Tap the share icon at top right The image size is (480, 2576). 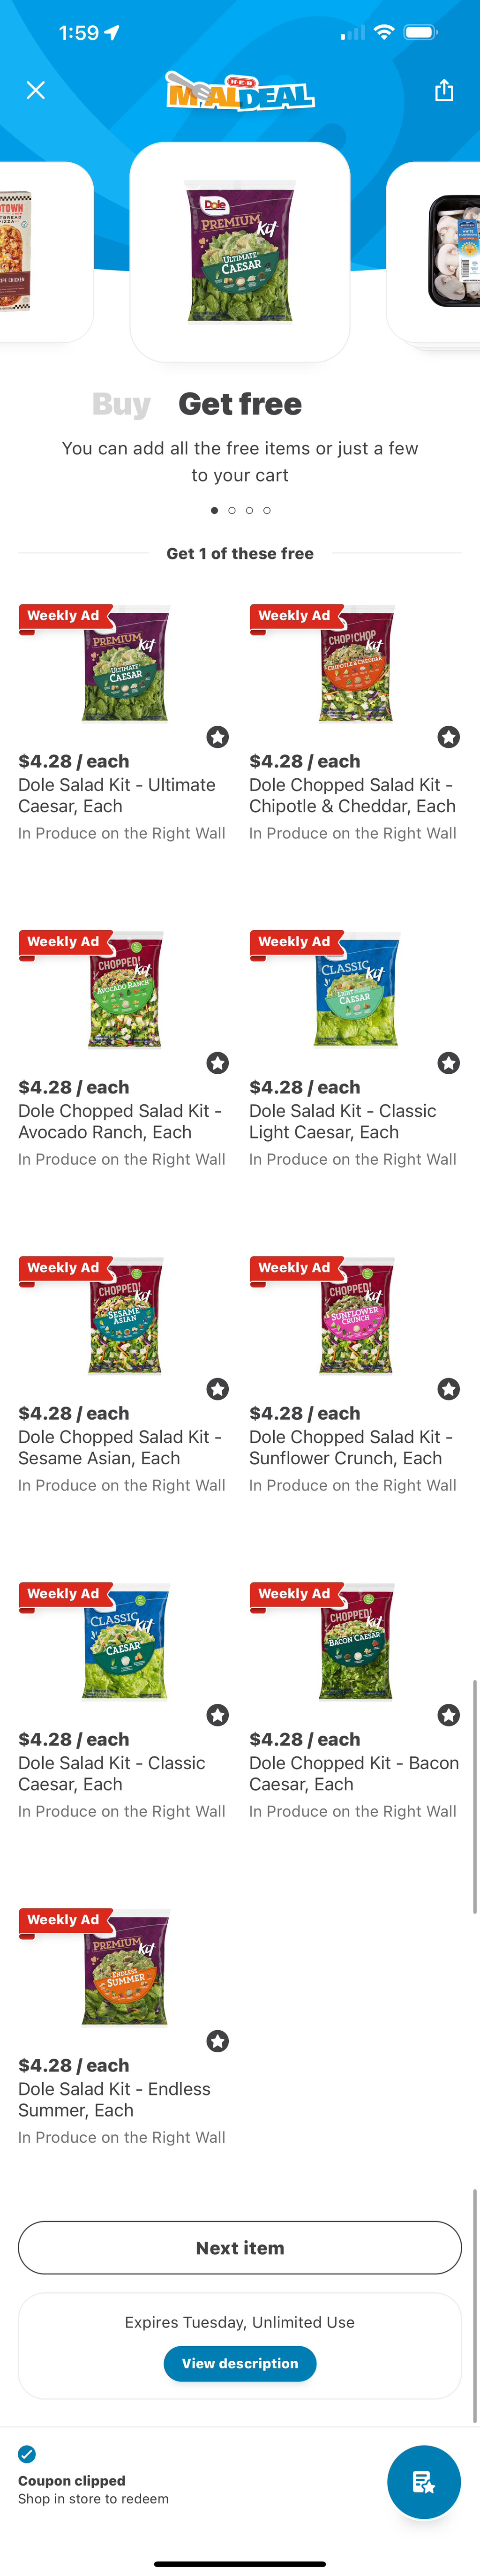(x=444, y=91)
